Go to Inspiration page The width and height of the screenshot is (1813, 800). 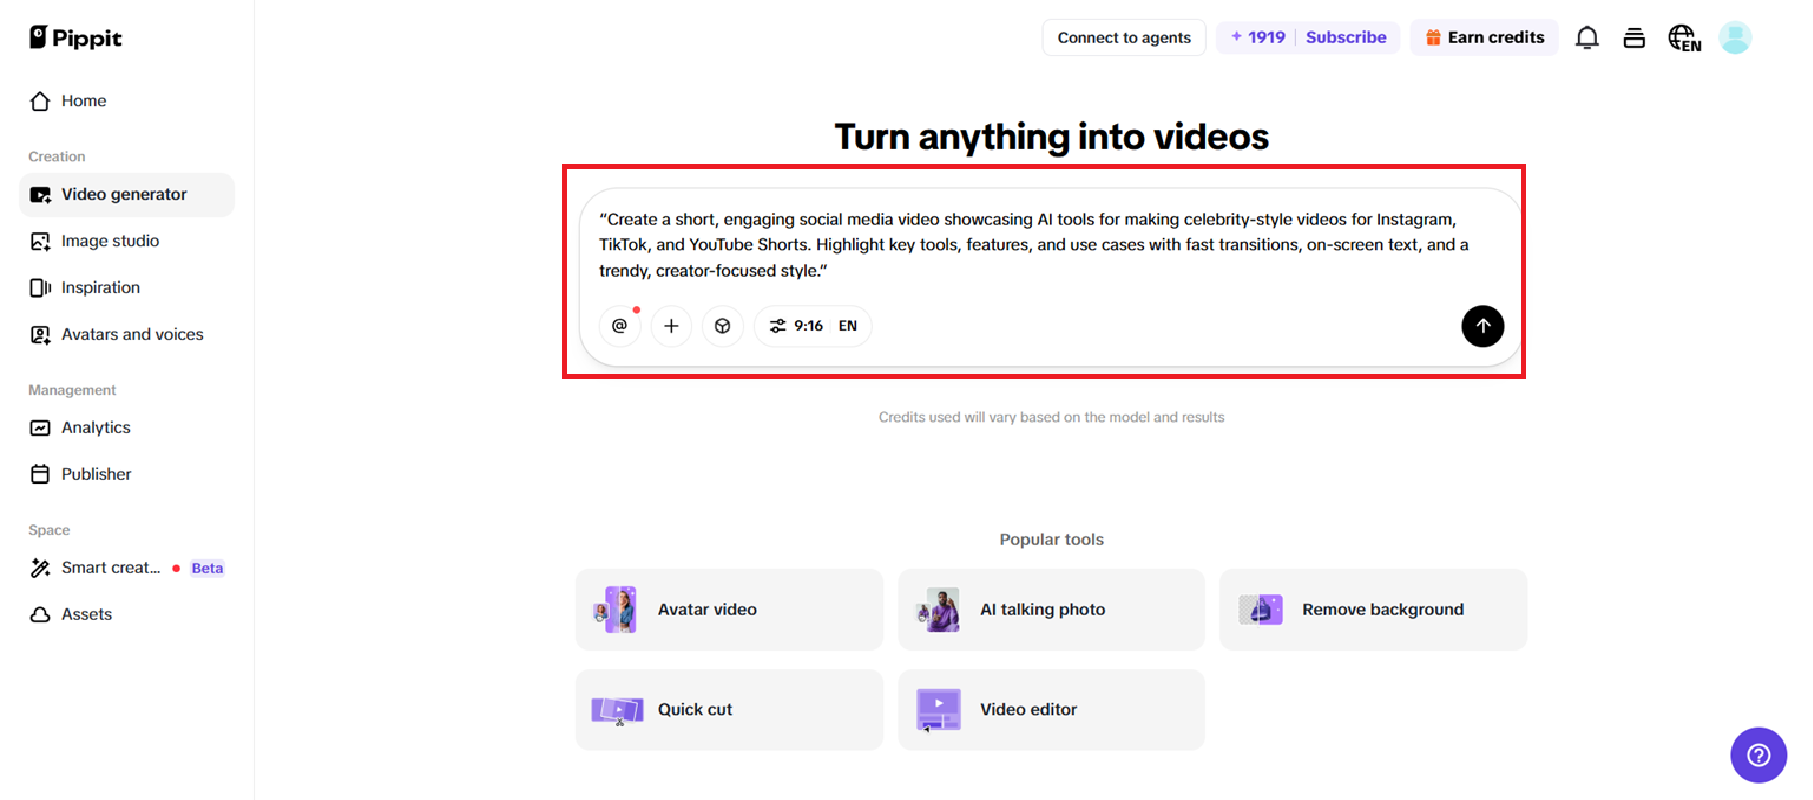[x=127, y=288]
